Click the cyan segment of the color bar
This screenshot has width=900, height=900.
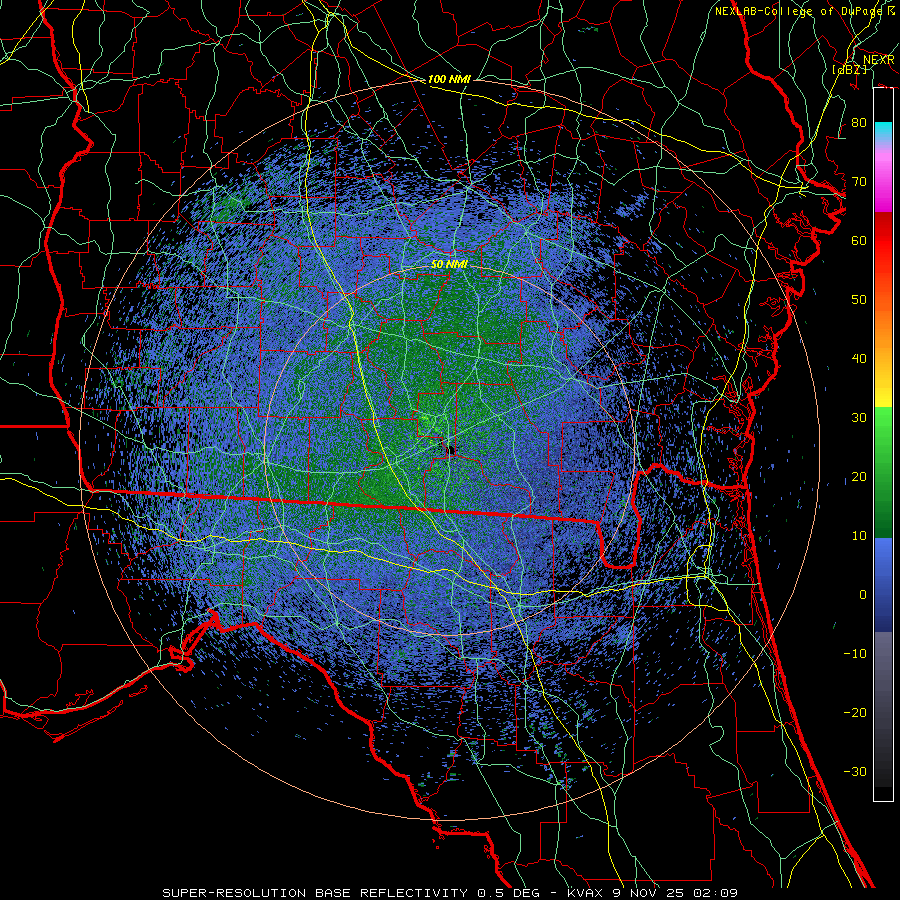pyautogui.click(x=883, y=132)
